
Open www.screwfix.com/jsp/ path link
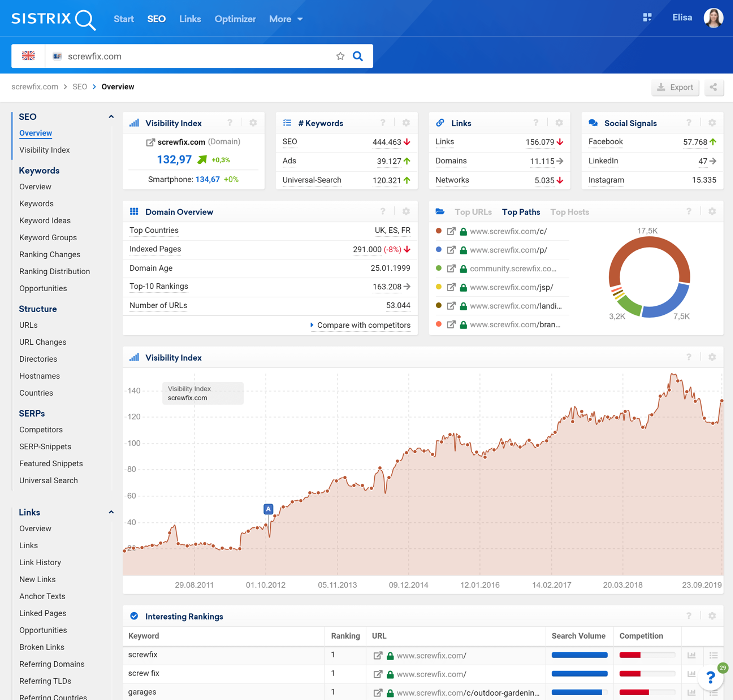click(511, 287)
